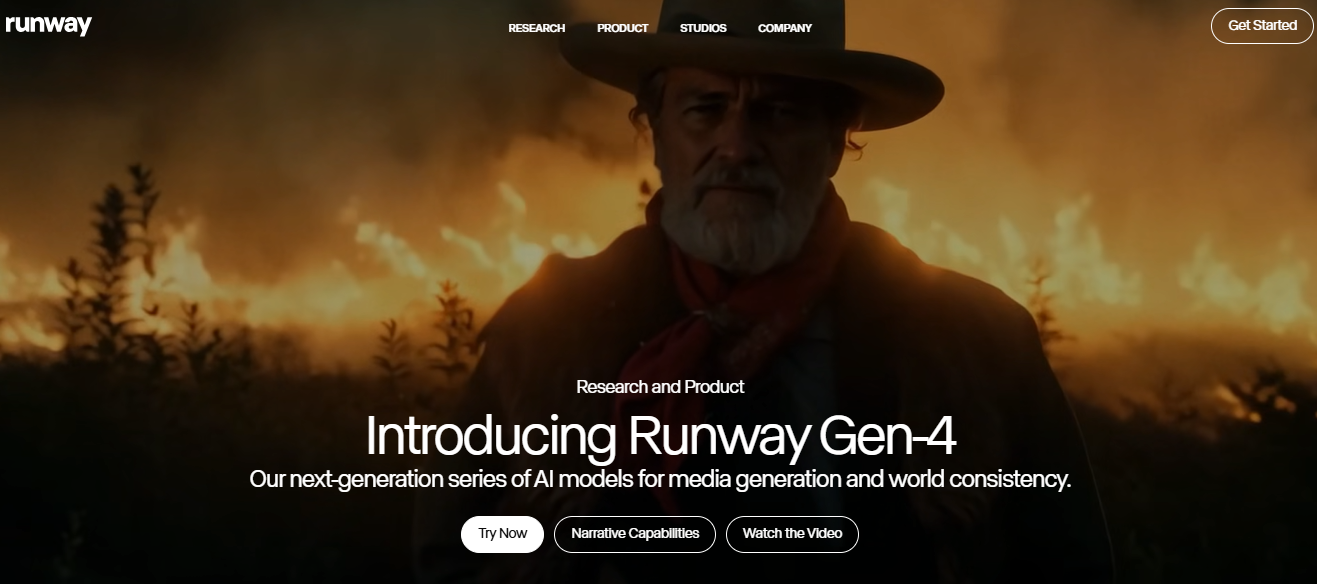
Task: Click the Get Started button
Action: [1262, 26]
